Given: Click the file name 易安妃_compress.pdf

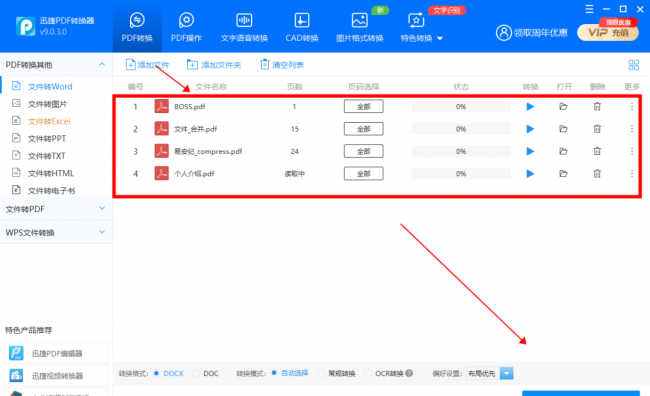Looking at the screenshot, I should pos(208,151).
